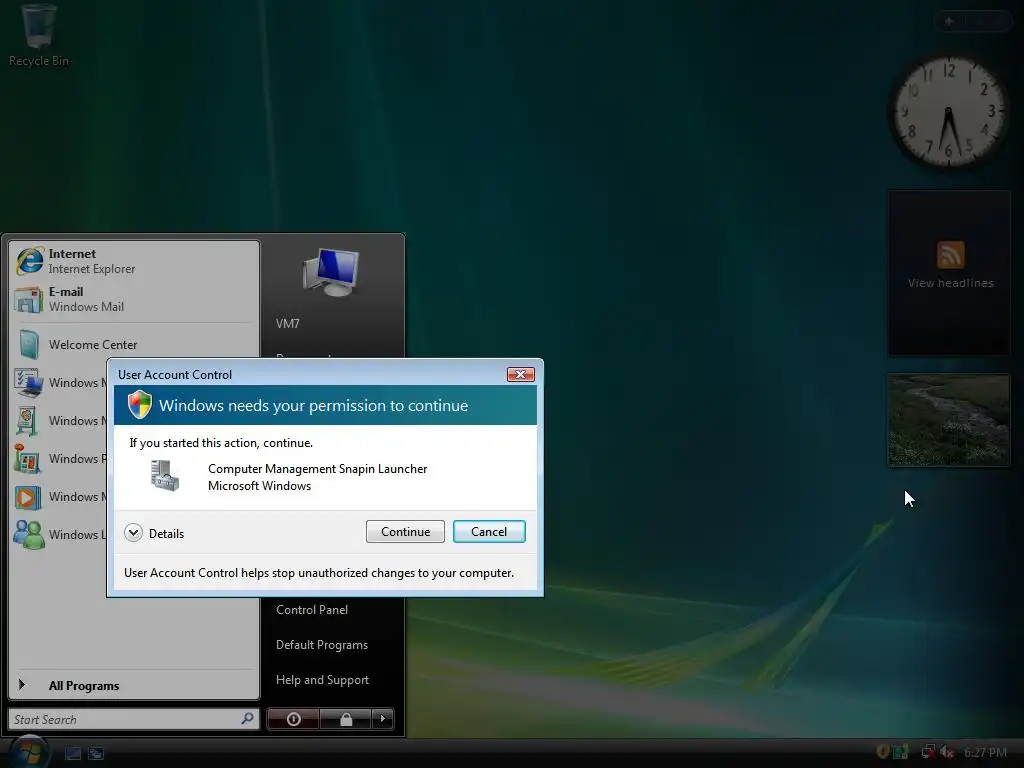Click the computer user picture in Start menu

331,272
